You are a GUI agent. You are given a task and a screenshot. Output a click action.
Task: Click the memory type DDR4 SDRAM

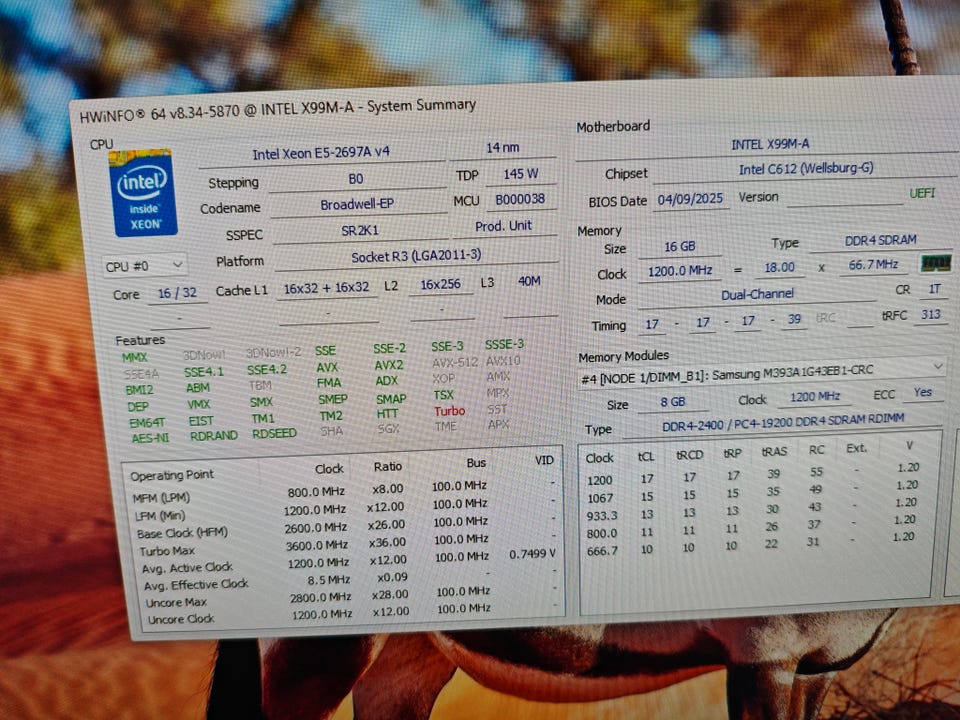click(880, 241)
